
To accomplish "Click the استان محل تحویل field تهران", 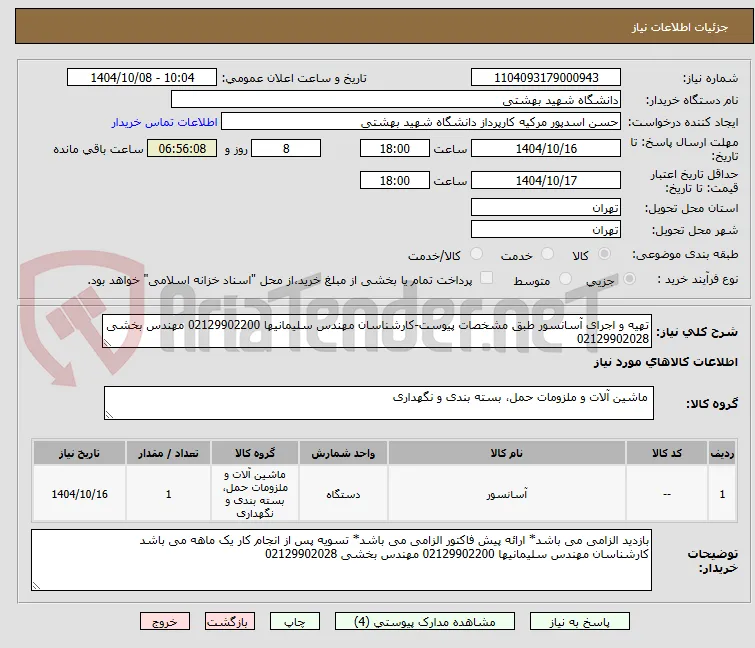I will click(546, 207).
